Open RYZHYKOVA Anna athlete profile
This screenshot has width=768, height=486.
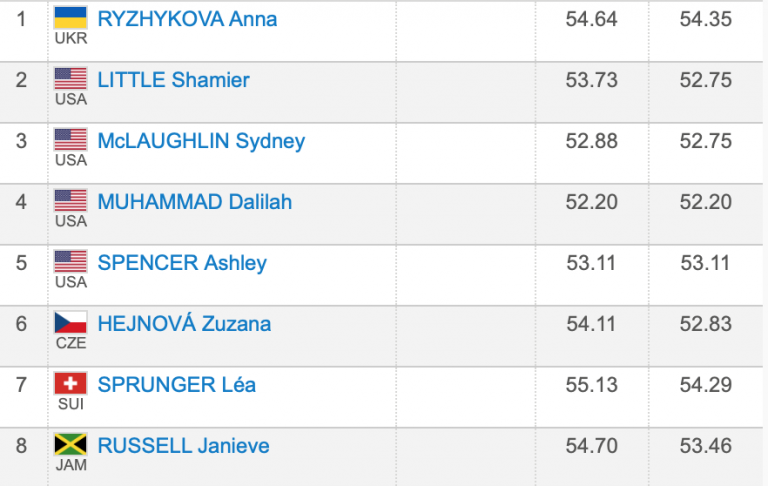[x=187, y=19]
